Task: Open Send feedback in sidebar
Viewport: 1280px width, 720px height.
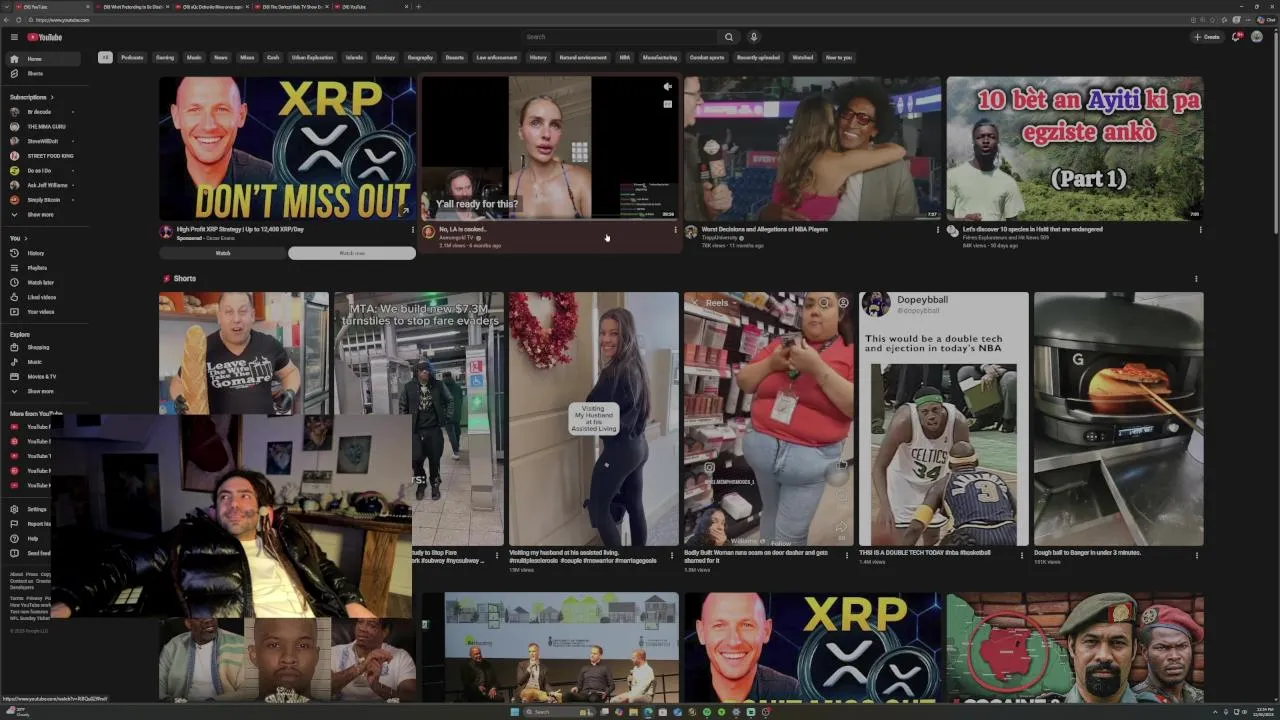Action: (x=30, y=553)
